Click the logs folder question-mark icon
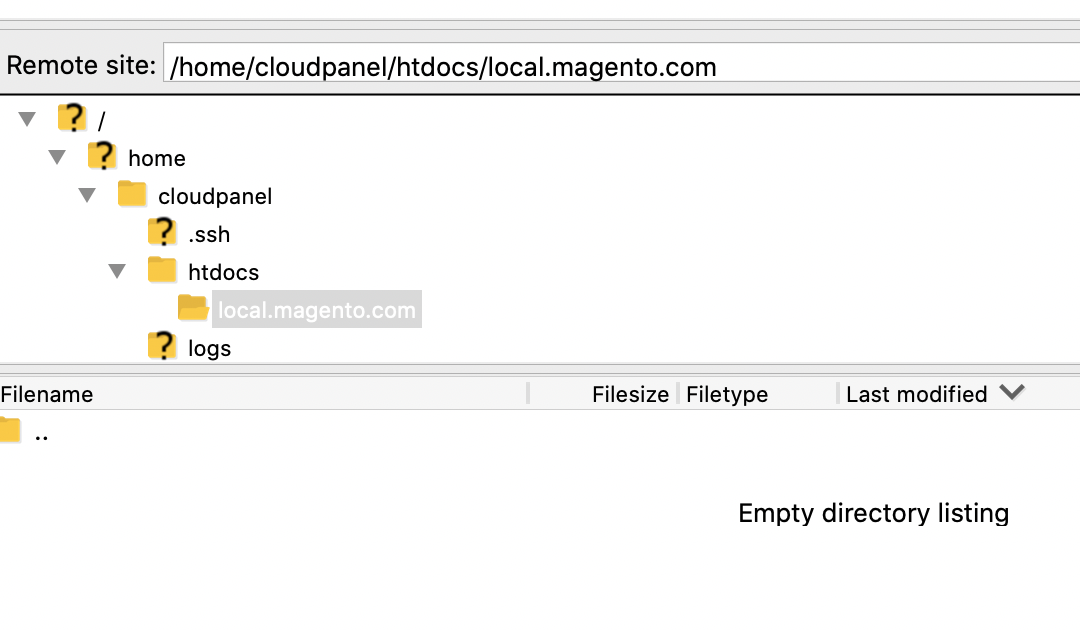 pyautogui.click(x=162, y=347)
